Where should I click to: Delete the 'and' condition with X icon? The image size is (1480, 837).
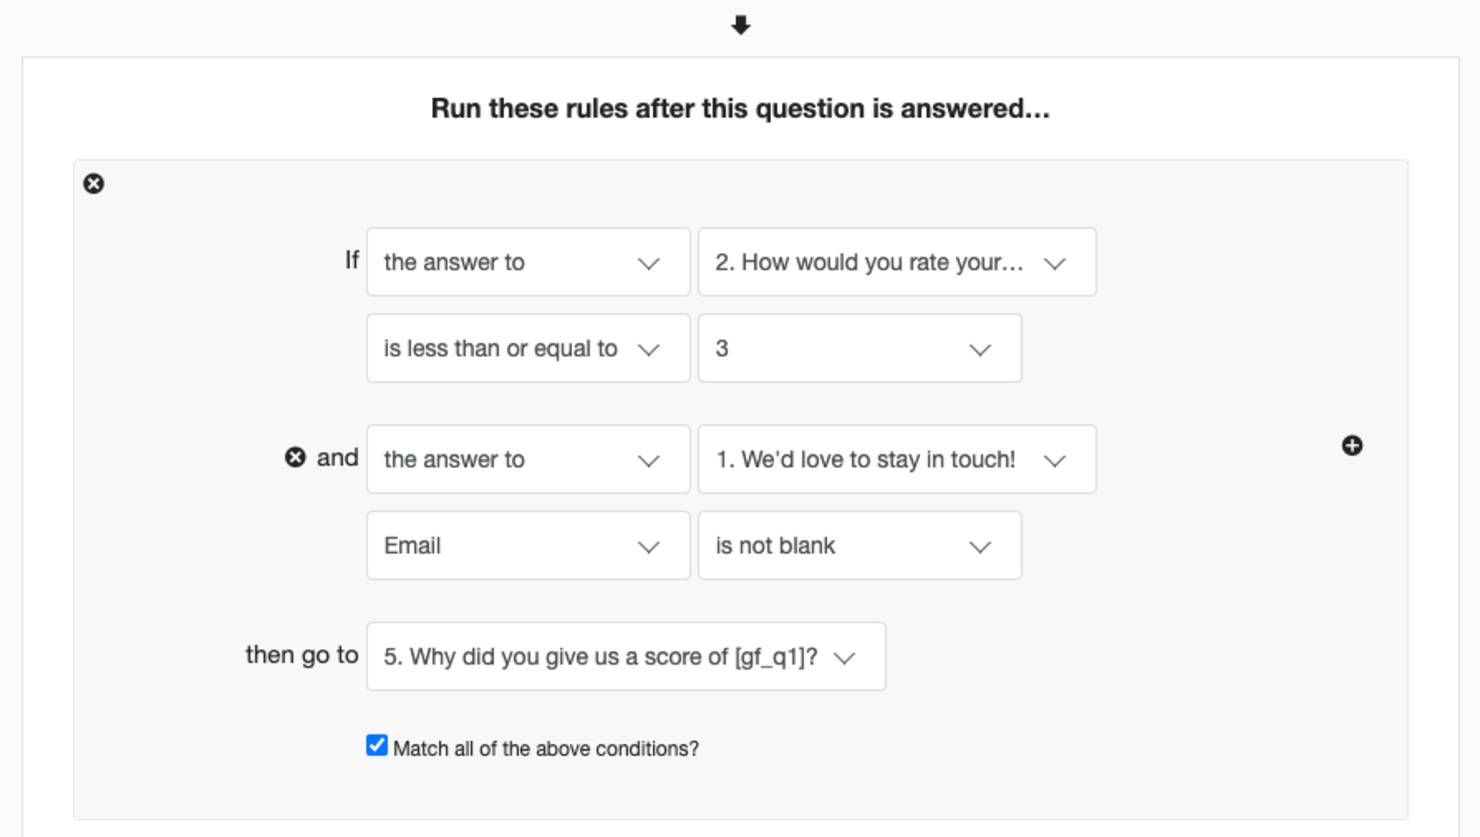tap(295, 457)
